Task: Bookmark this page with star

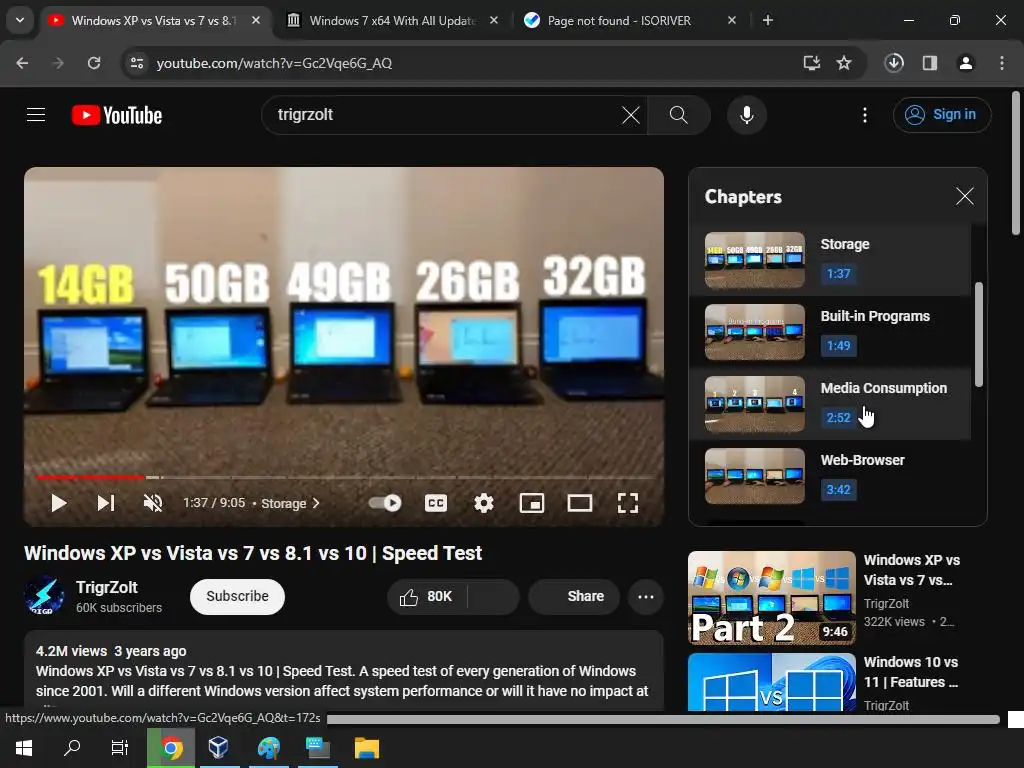Action: 844,63
